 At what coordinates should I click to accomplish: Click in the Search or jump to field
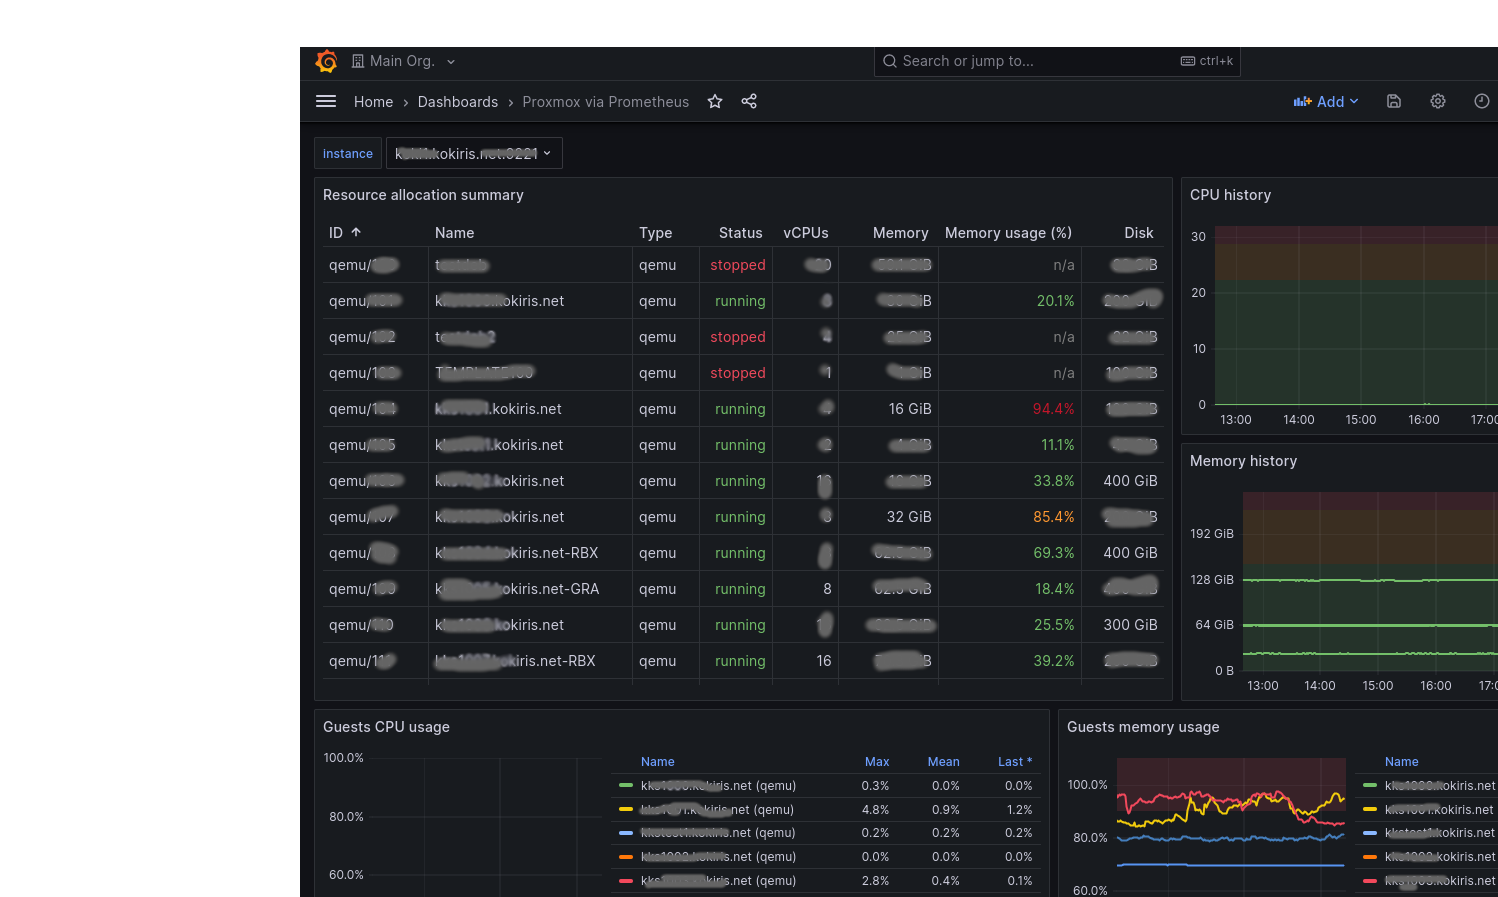click(x=1040, y=61)
